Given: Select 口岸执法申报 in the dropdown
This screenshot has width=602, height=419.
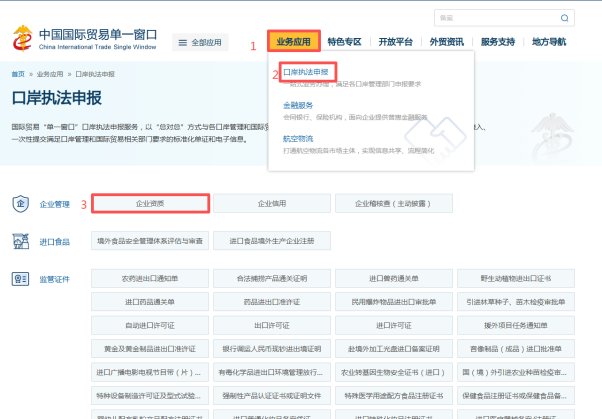Looking at the screenshot, I should [x=306, y=72].
